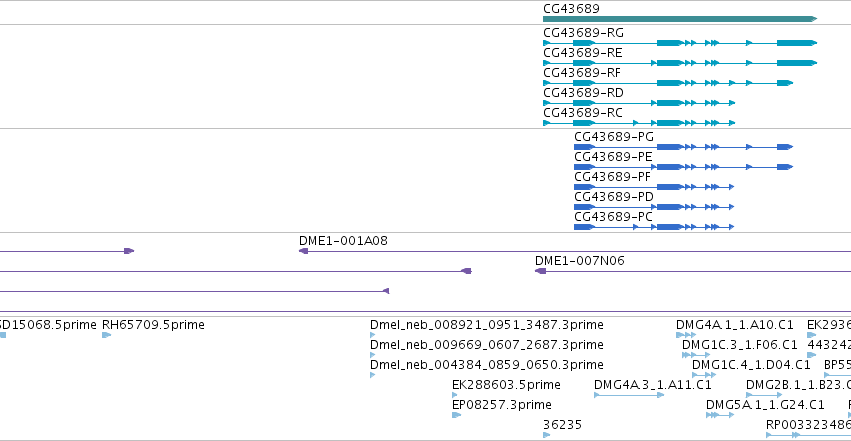Select Dmel_neb_004384_0859_0650.3prime label
This screenshot has width=851, height=441.
486,366
